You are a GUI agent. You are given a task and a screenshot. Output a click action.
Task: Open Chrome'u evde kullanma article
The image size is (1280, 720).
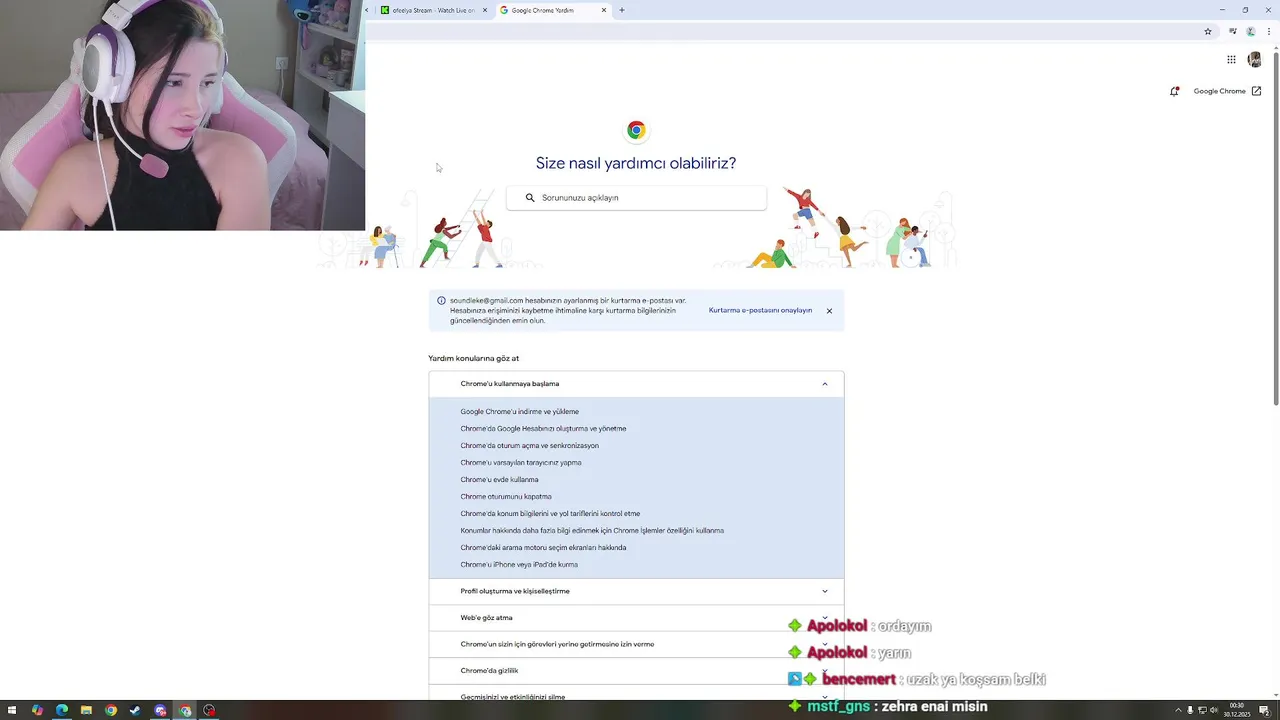pos(499,480)
